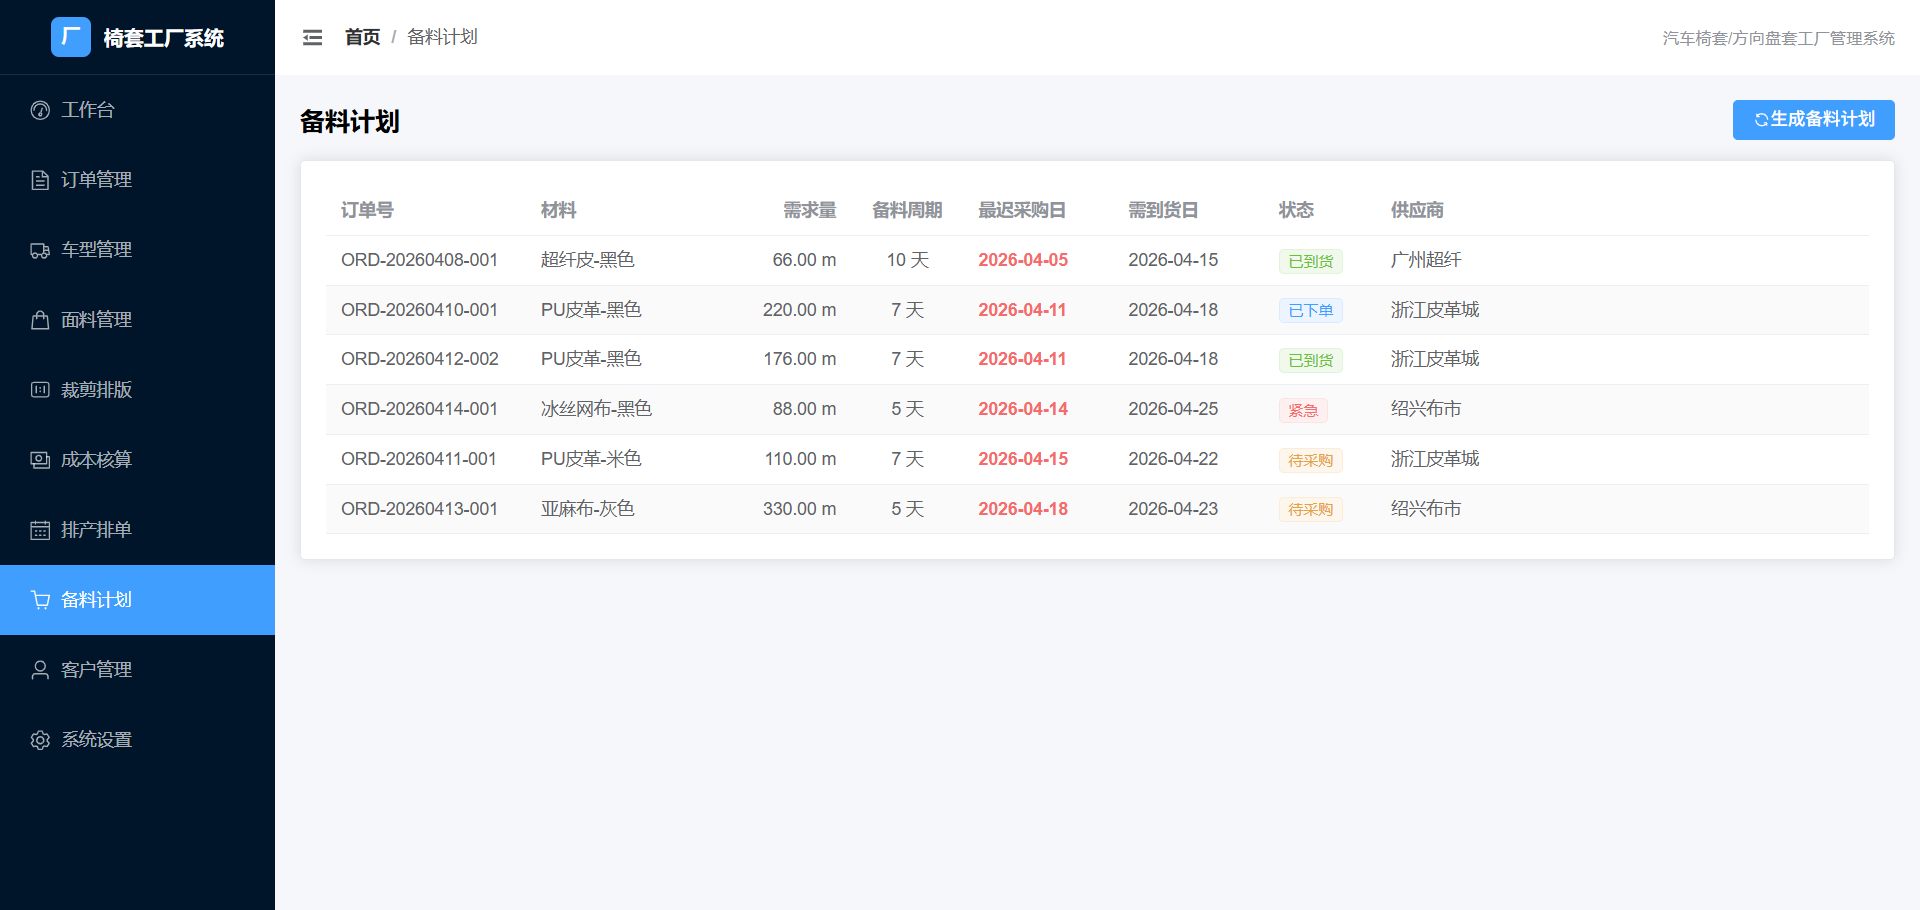This screenshot has width=1920, height=910.
Task: Go to 首页 via breadcrumb
Action: point(362,37)
